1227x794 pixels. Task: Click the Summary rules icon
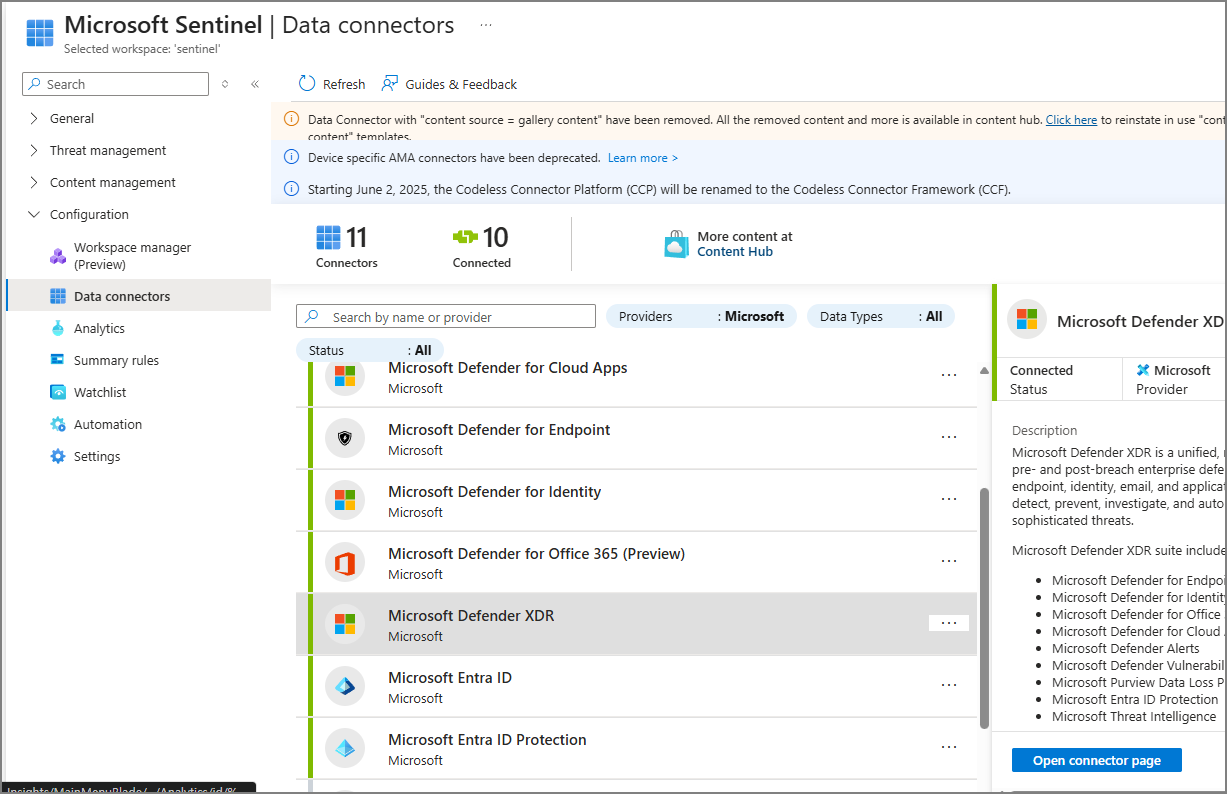point(58,360)
